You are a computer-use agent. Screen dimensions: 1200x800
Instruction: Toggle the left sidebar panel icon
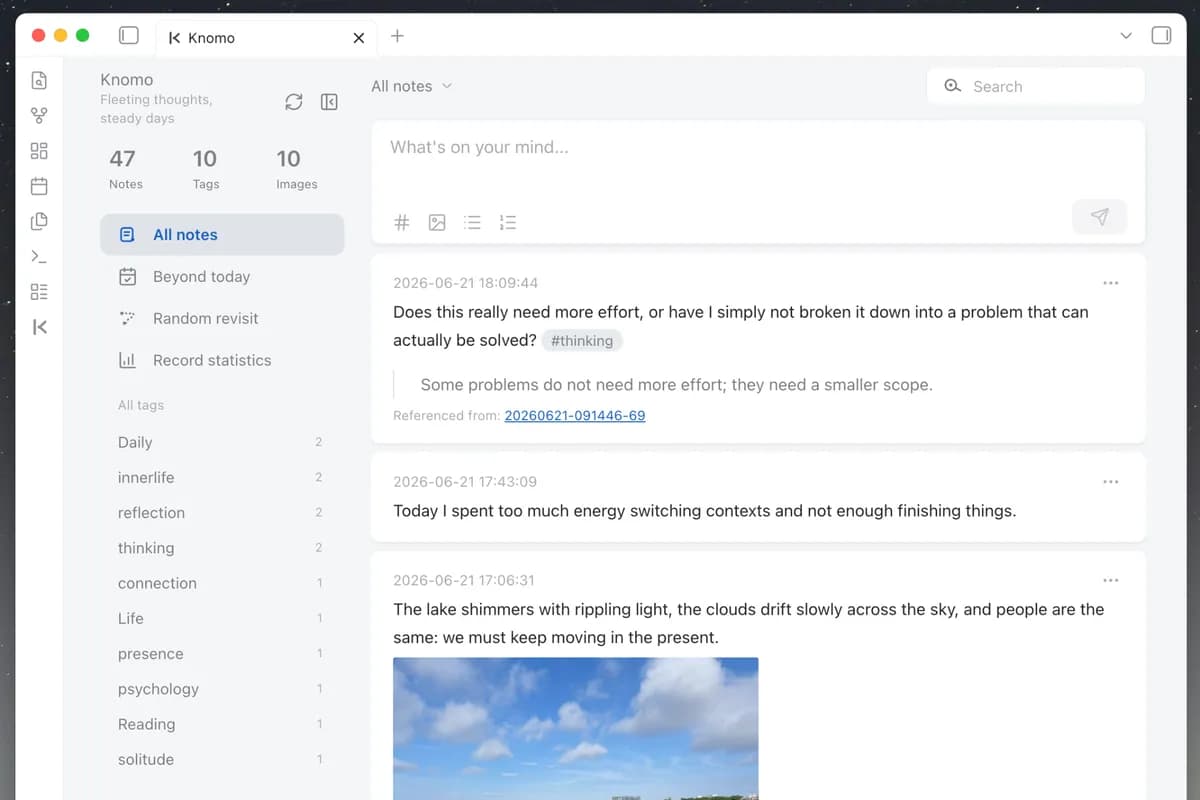(129, 36)
